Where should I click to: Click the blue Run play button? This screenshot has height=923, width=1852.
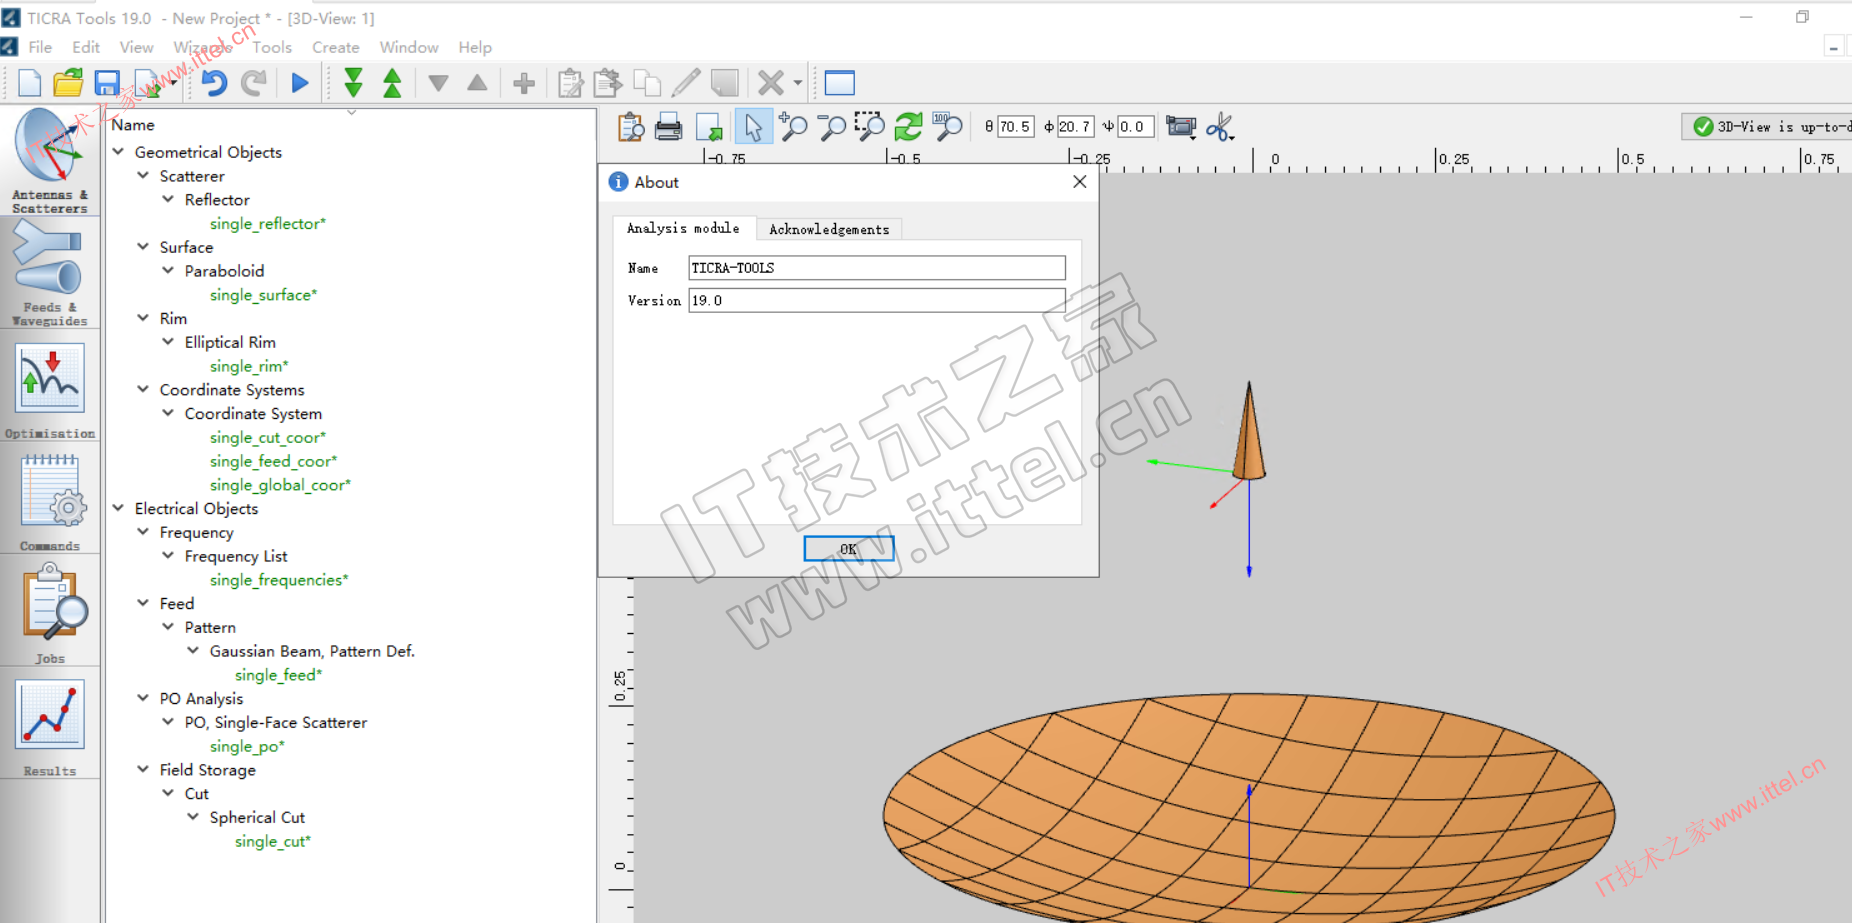(x=299, y=83)
